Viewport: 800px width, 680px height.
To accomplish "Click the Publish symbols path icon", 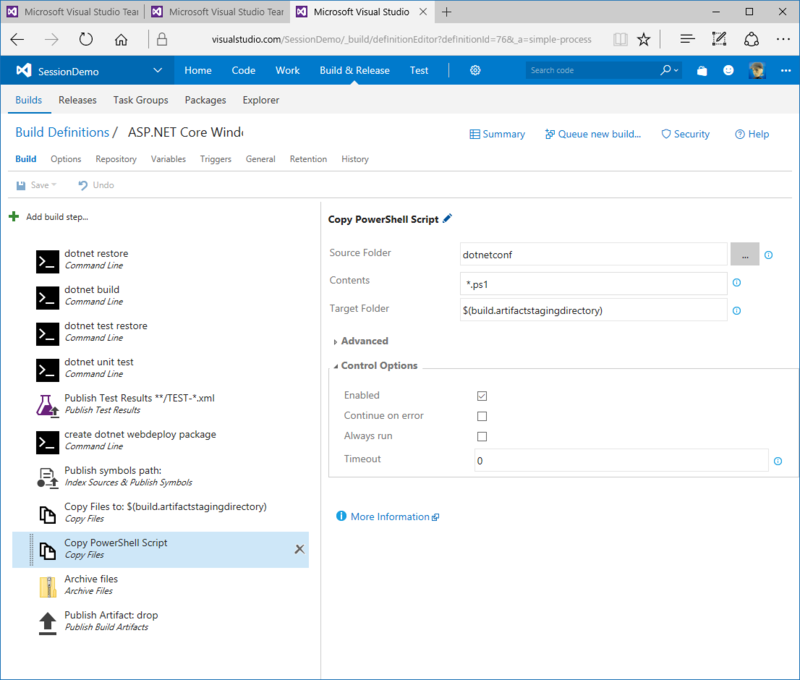I will (47, 478).
